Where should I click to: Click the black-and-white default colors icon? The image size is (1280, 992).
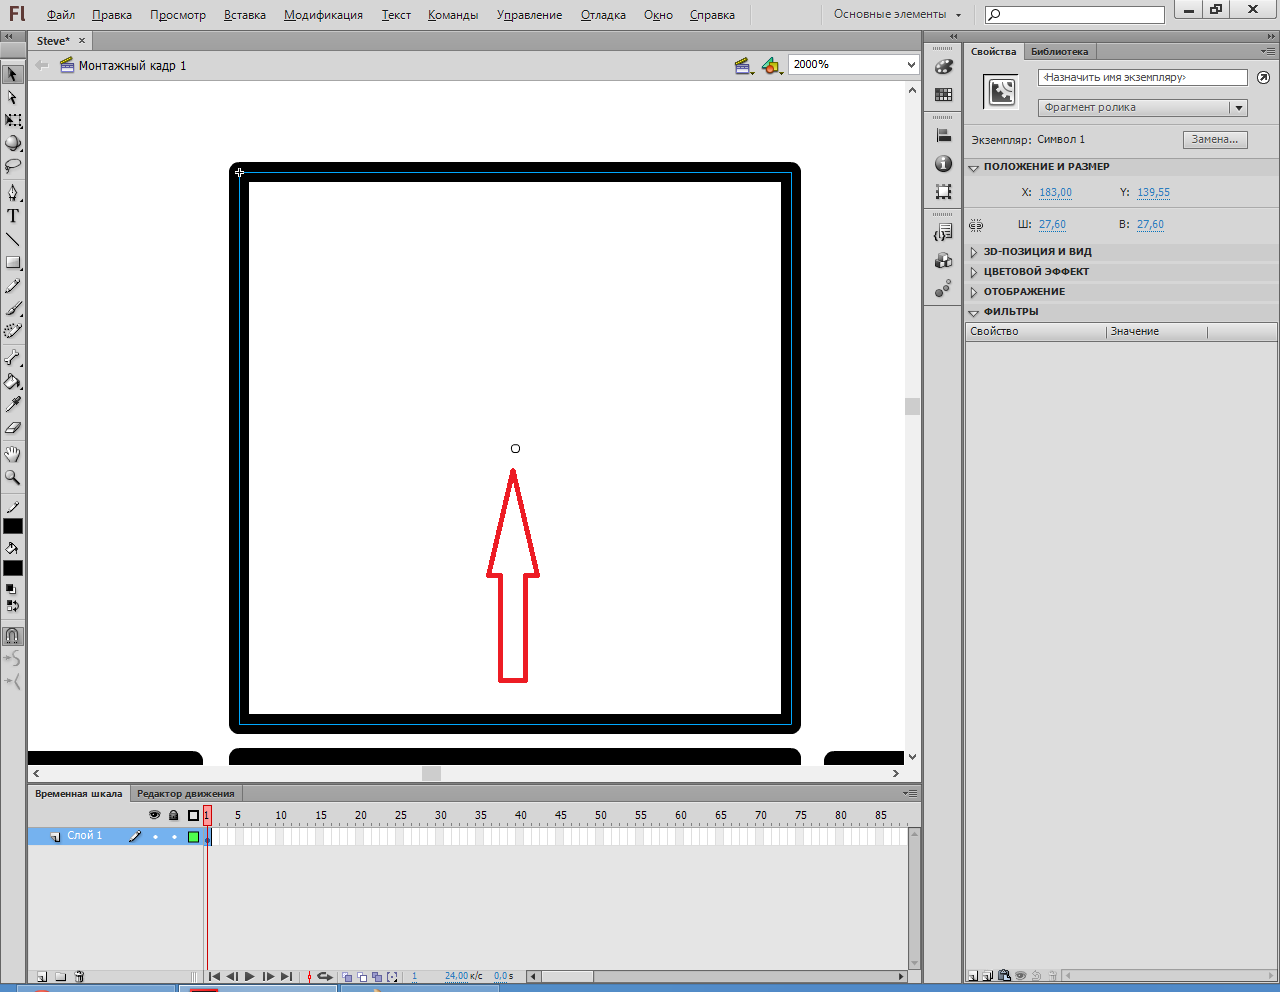coord(11,590)
